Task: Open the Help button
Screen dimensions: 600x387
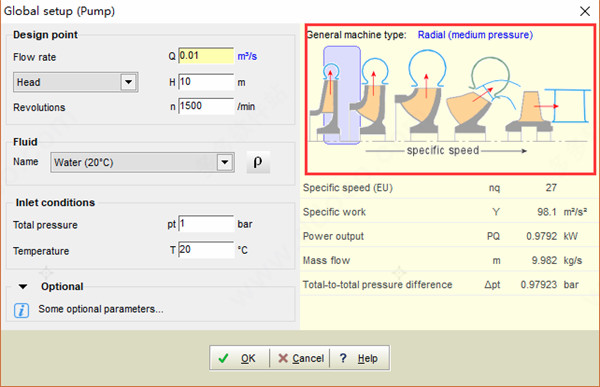Action: pos(359,358)
